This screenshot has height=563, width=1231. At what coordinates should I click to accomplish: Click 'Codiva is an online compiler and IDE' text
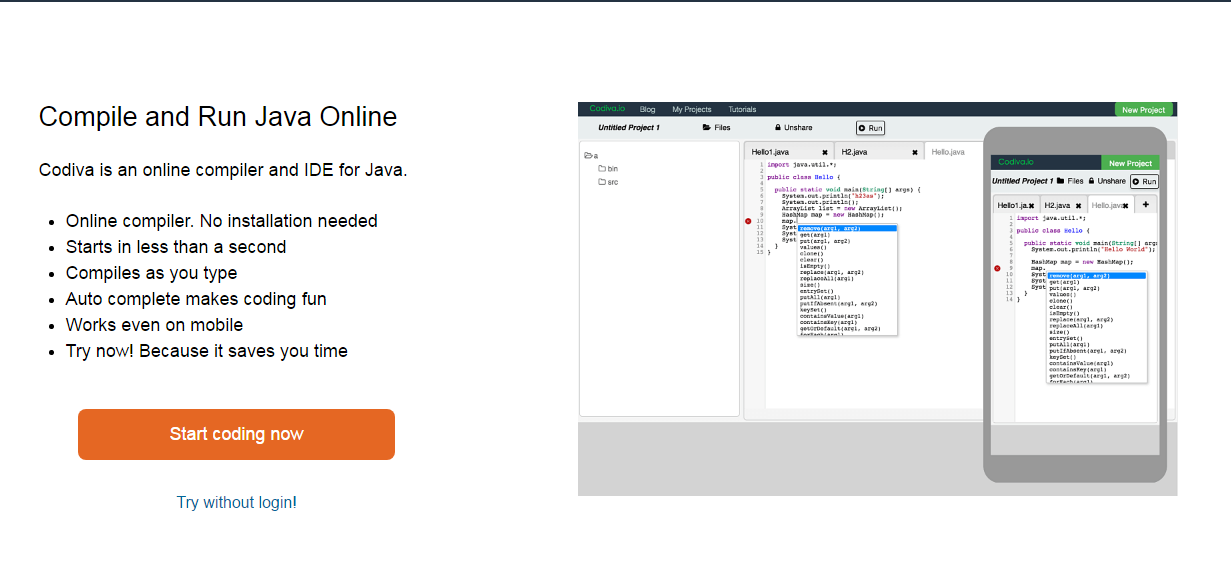223,170
